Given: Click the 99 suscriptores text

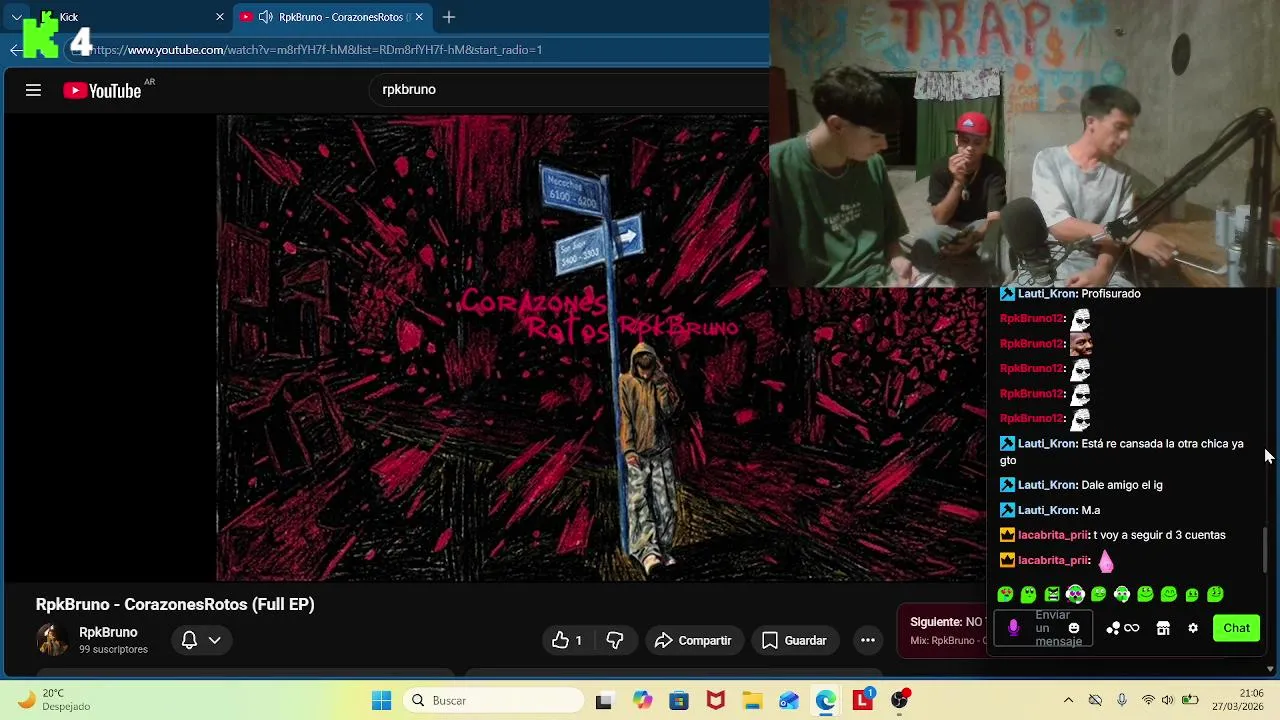Looking at the screenshot, I should pyautogui.click(x=113, y=650).
